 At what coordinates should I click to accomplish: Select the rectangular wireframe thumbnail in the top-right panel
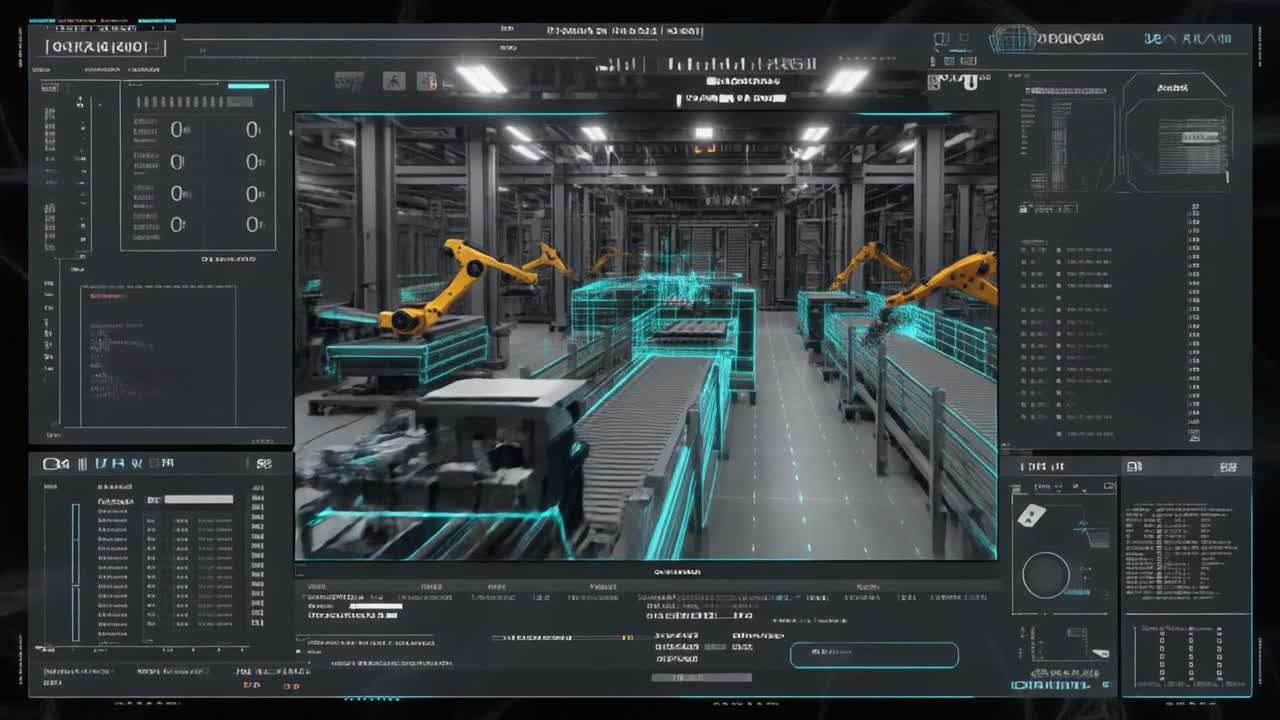[1066, 143]
